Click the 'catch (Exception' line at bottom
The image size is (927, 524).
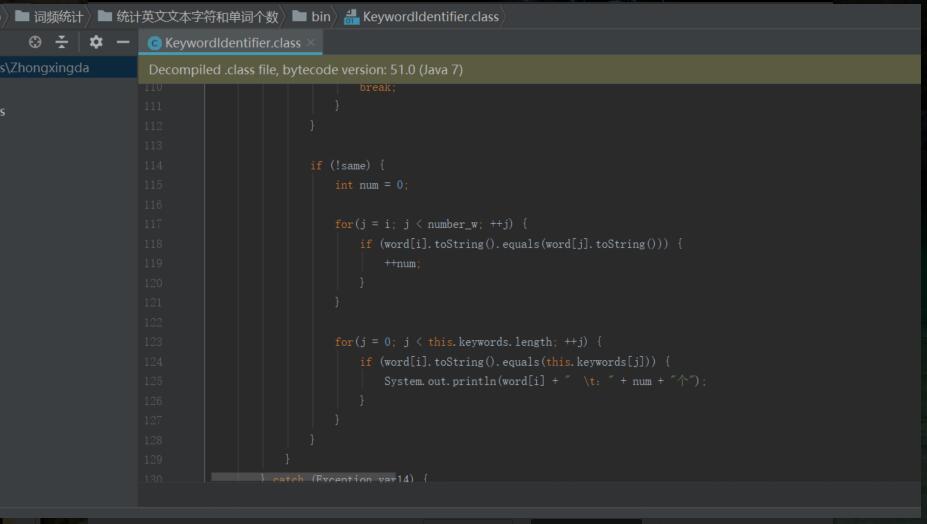tap(344, 478)
